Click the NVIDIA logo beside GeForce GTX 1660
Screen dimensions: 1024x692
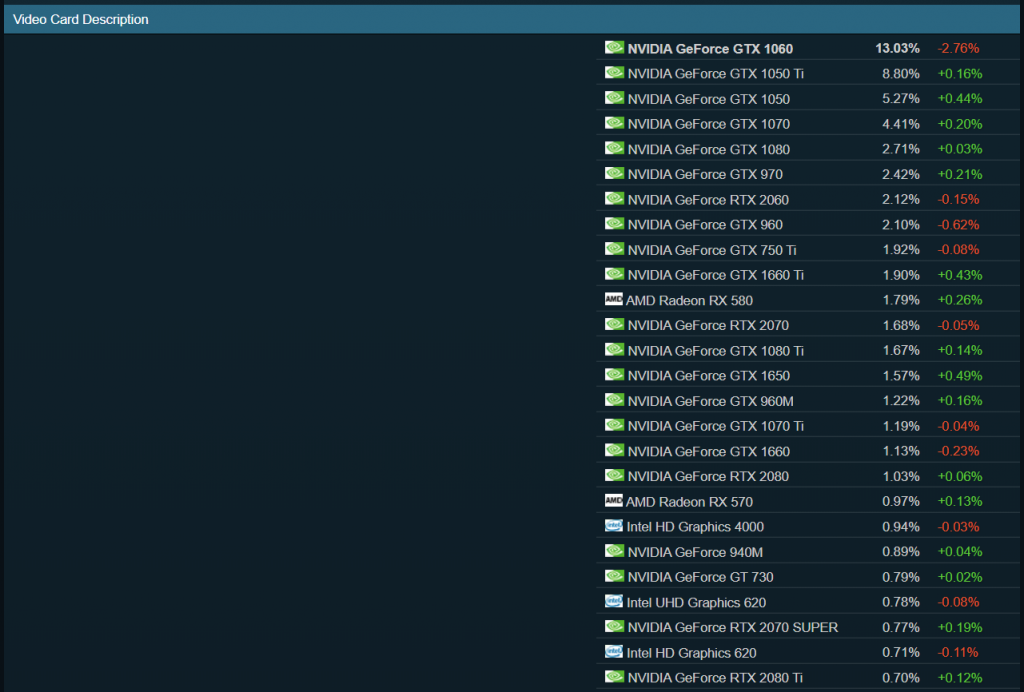coord(614,450)
